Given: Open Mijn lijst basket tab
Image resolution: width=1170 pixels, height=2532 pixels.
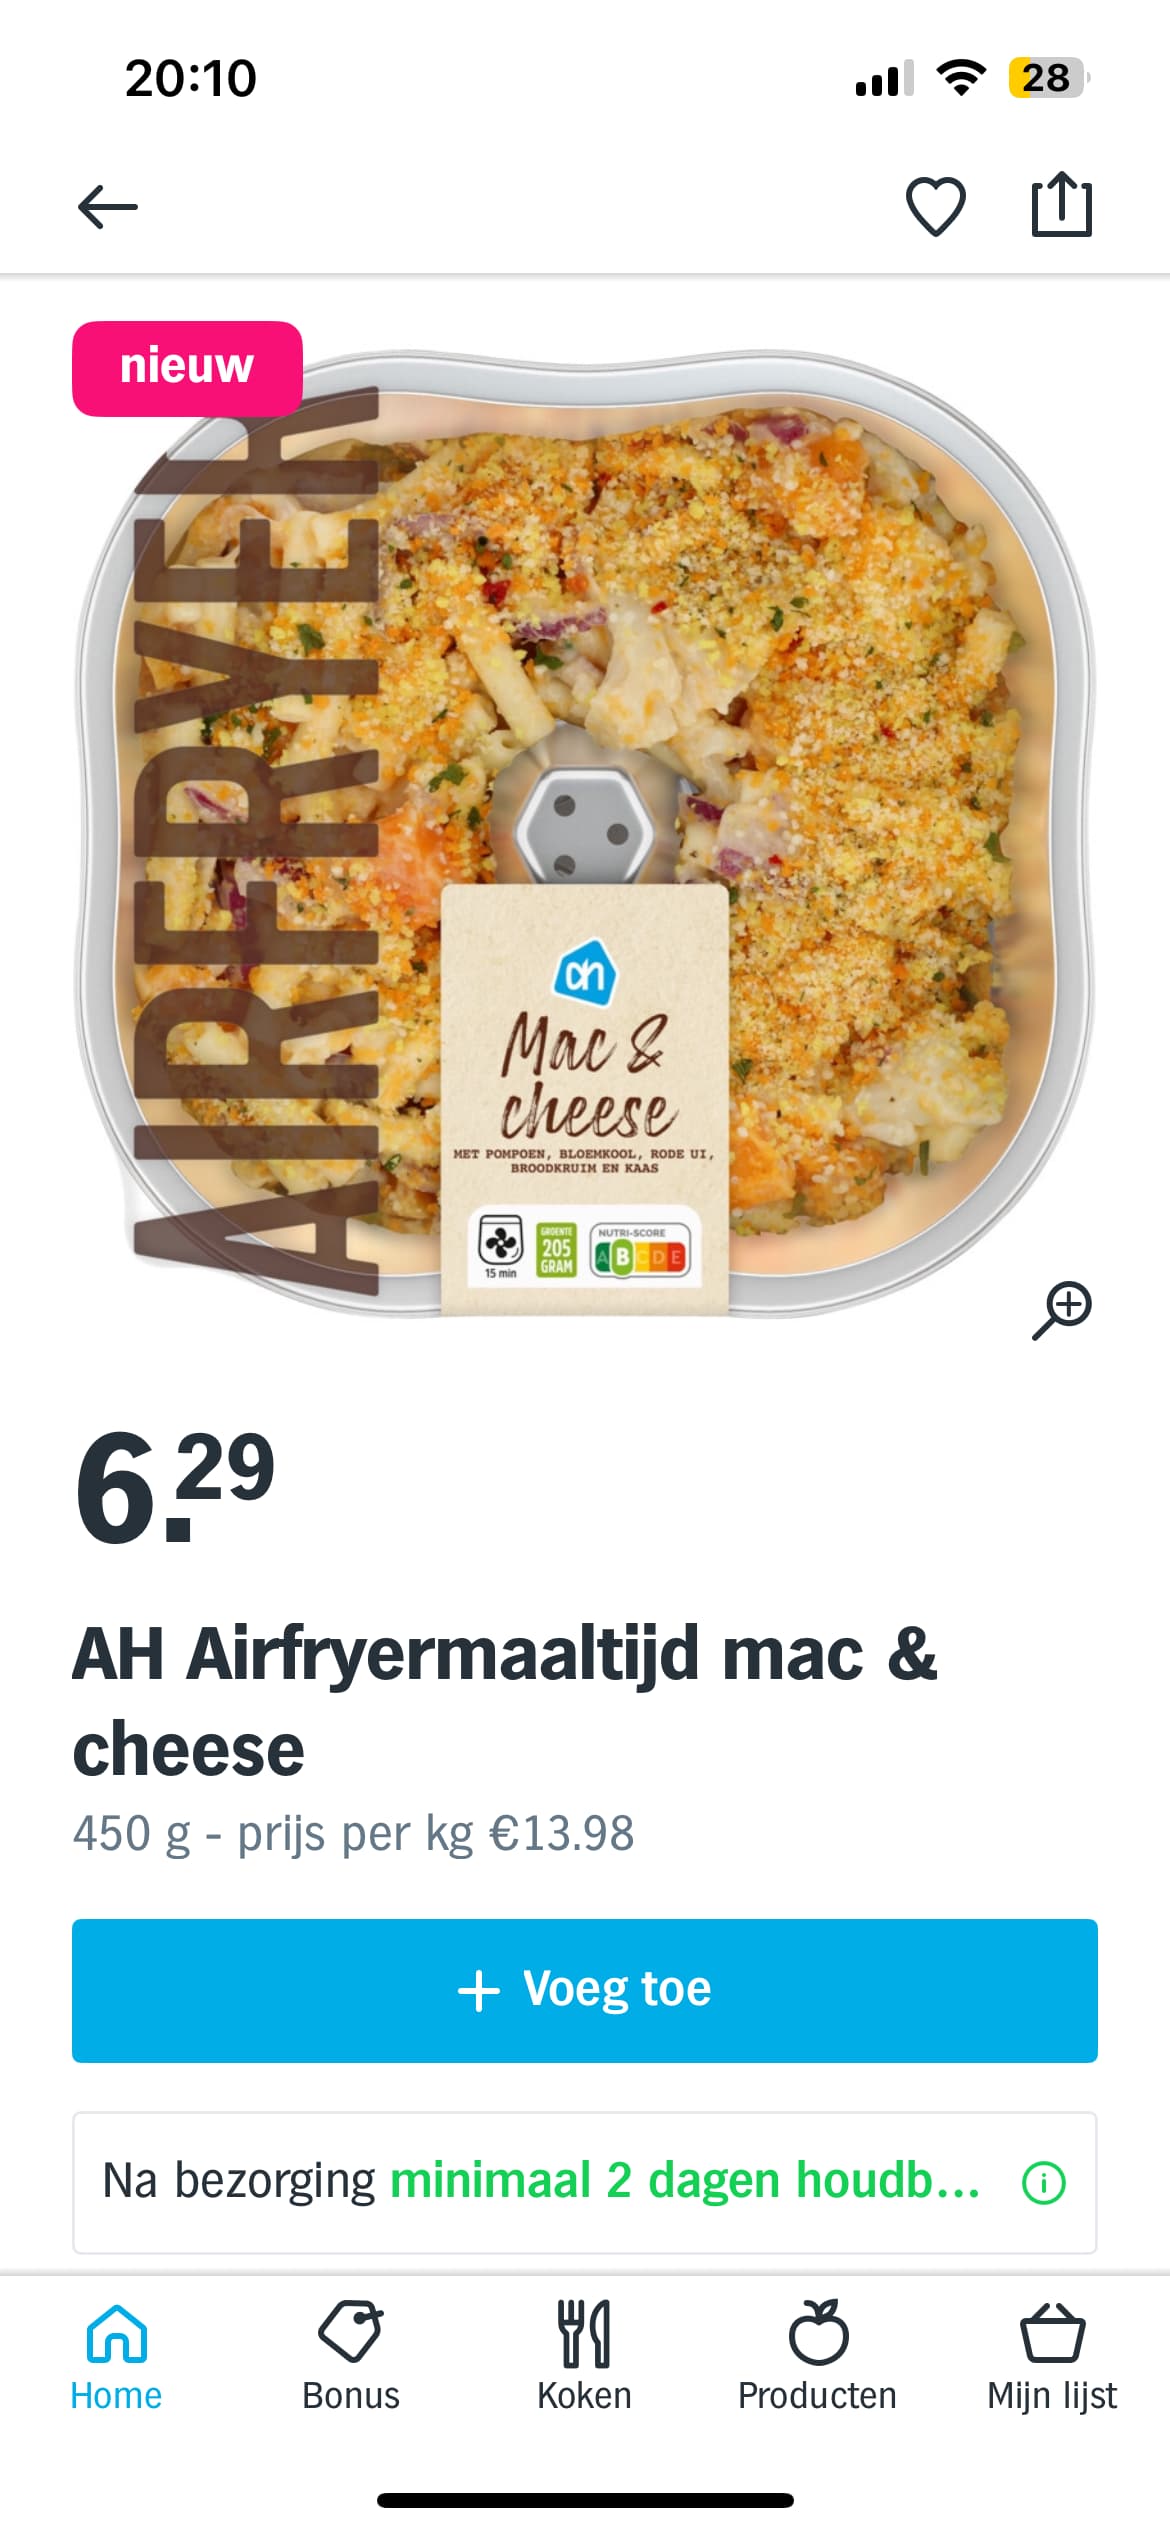Looking at the screenshot, I should tap(1052, 2357).
